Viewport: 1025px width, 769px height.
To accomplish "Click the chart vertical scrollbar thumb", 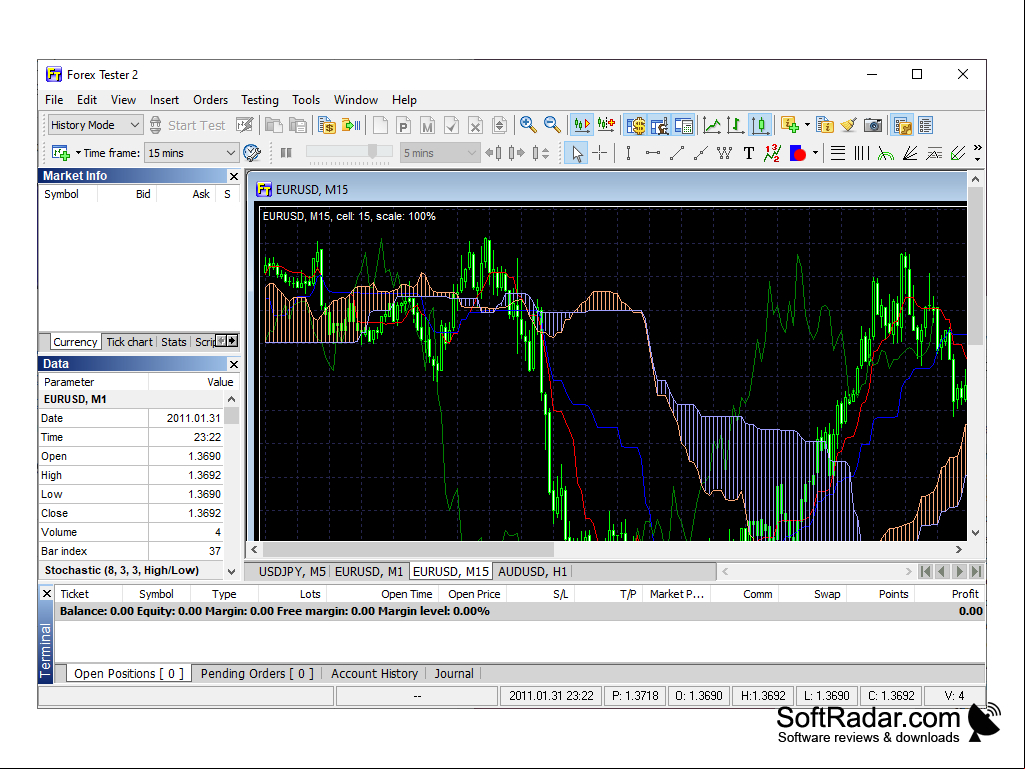I will (x=975, y=265).
